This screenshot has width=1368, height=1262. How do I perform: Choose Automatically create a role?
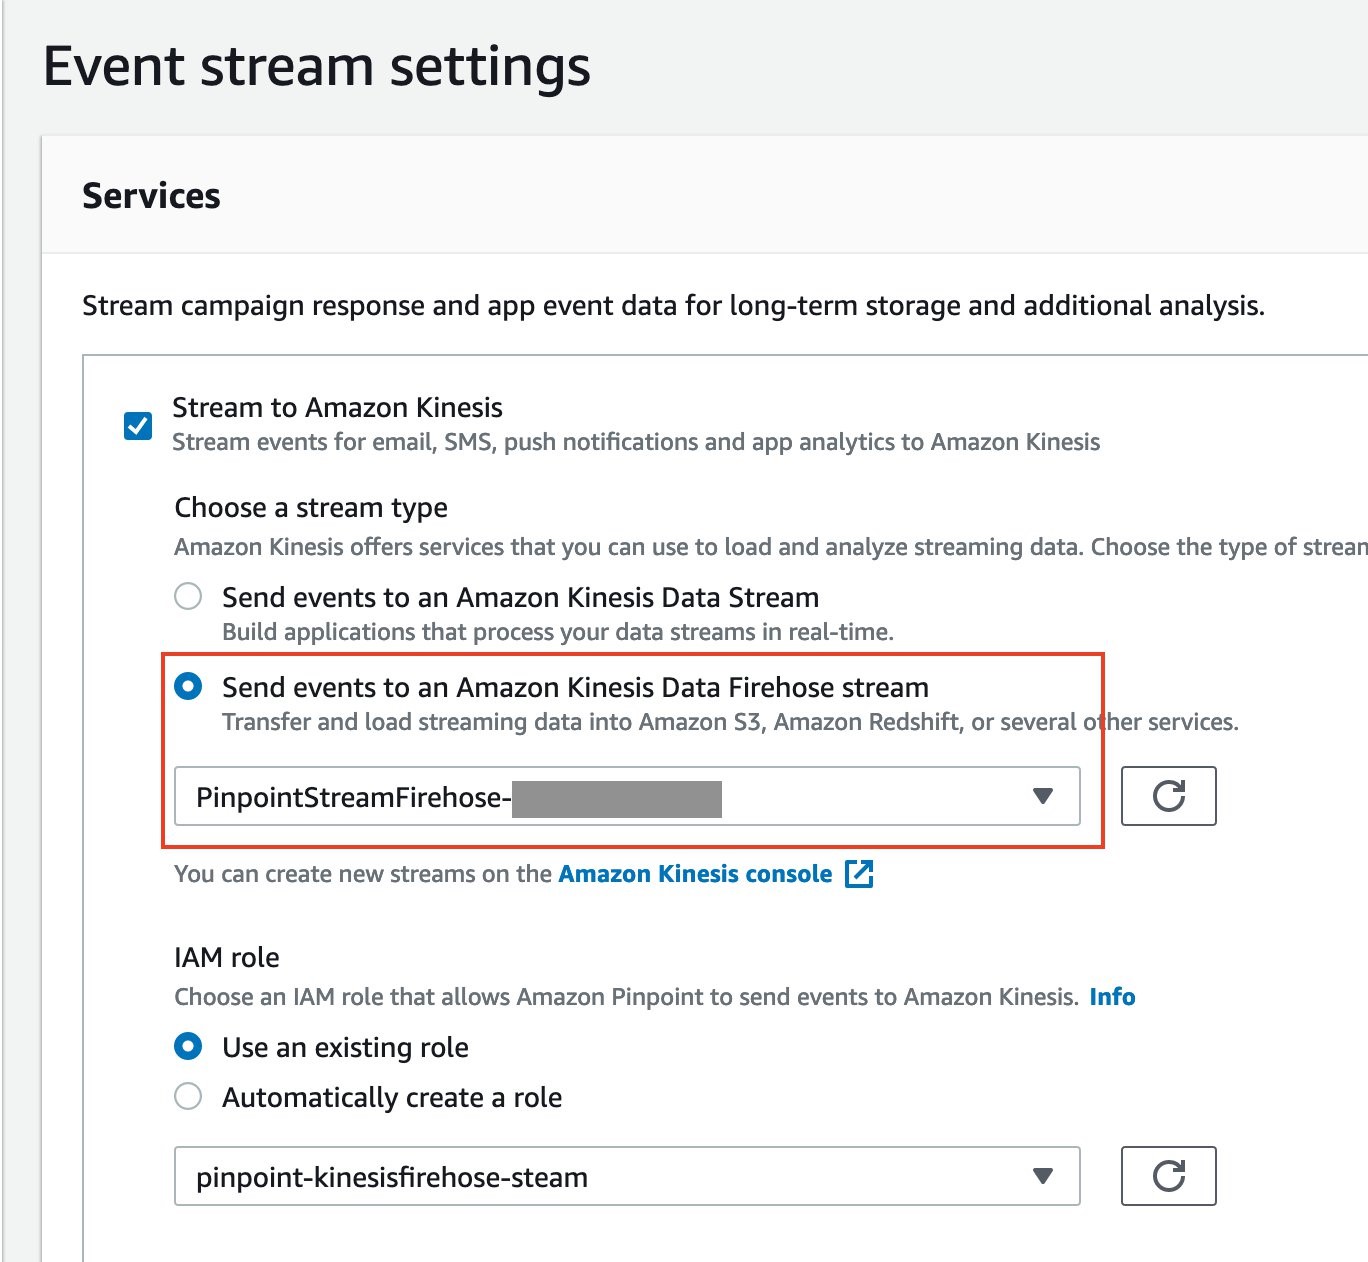(x=188, y=1097)
